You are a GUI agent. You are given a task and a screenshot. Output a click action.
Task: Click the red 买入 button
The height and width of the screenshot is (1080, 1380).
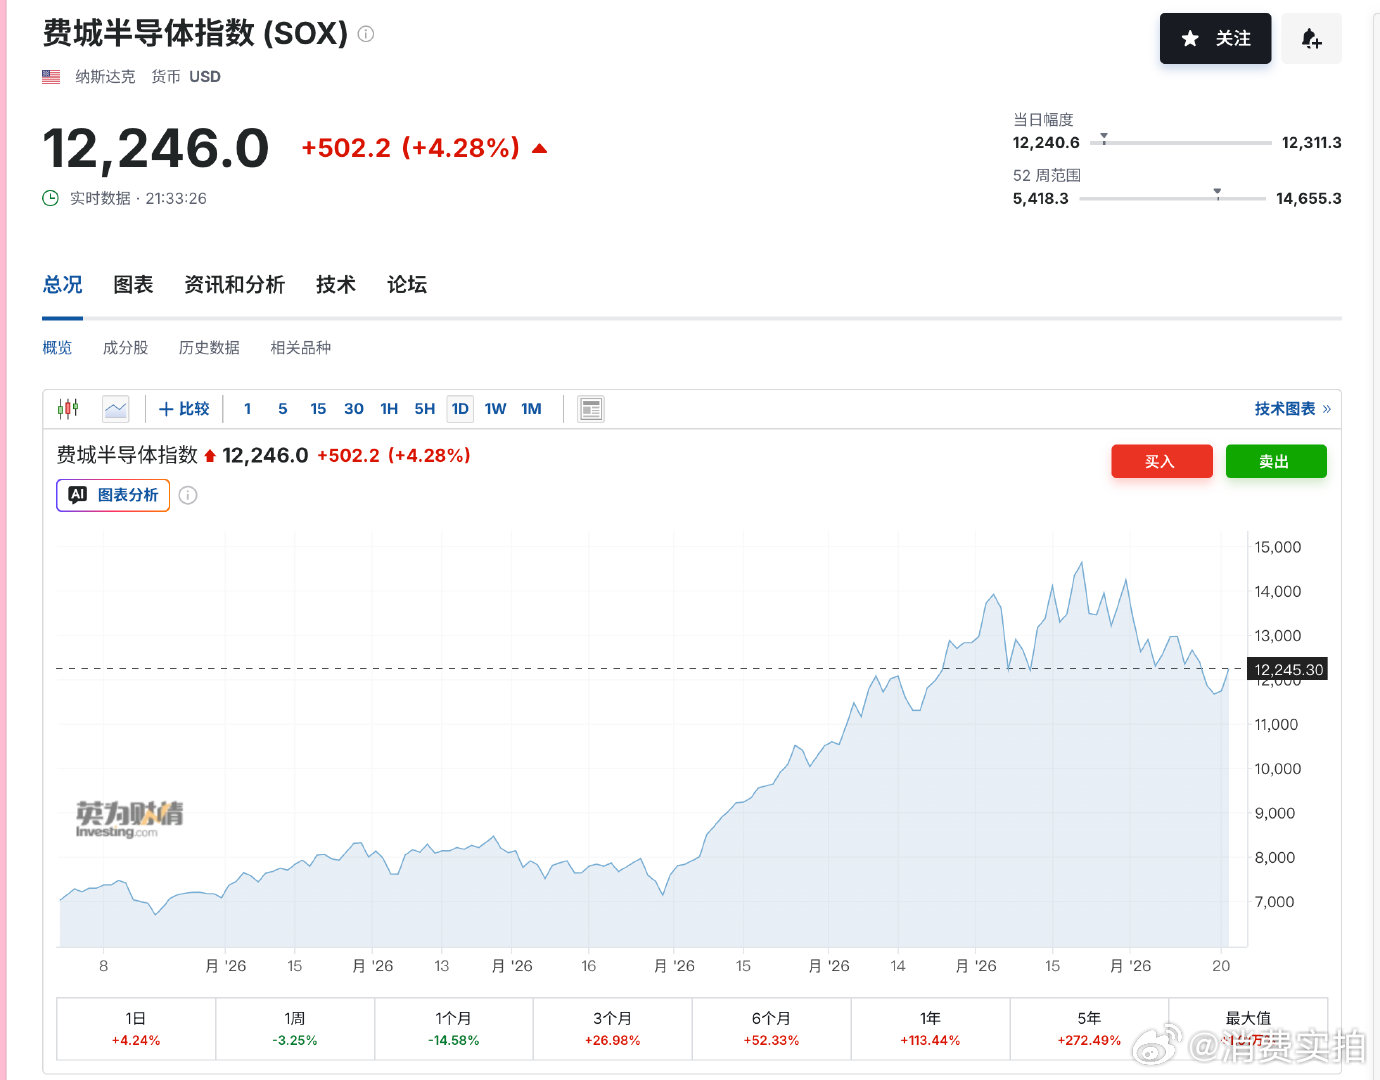1161,461
